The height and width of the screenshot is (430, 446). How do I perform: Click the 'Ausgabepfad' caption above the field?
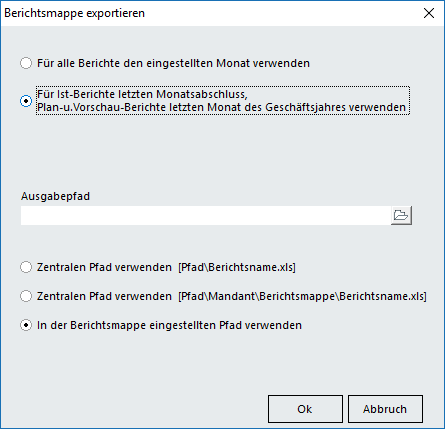(55, 196)
